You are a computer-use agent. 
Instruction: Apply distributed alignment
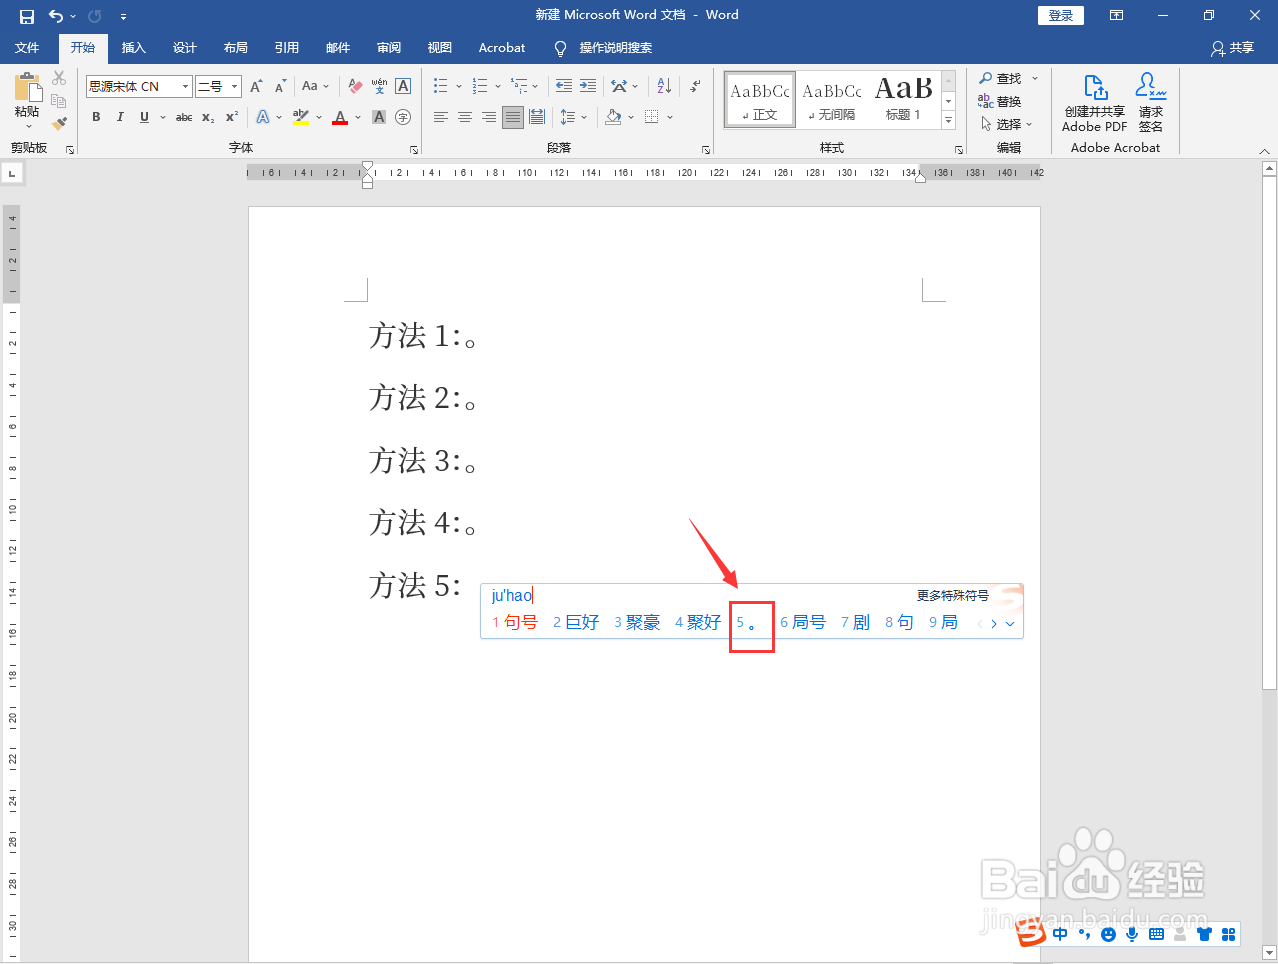coord(537,117)
